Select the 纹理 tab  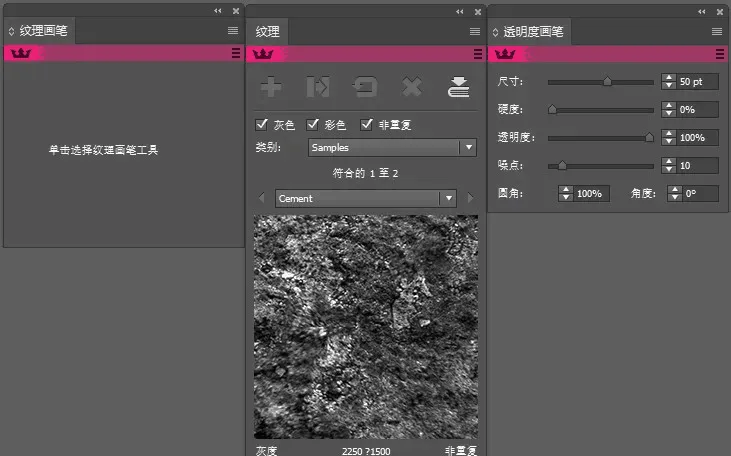pos(268,32)
